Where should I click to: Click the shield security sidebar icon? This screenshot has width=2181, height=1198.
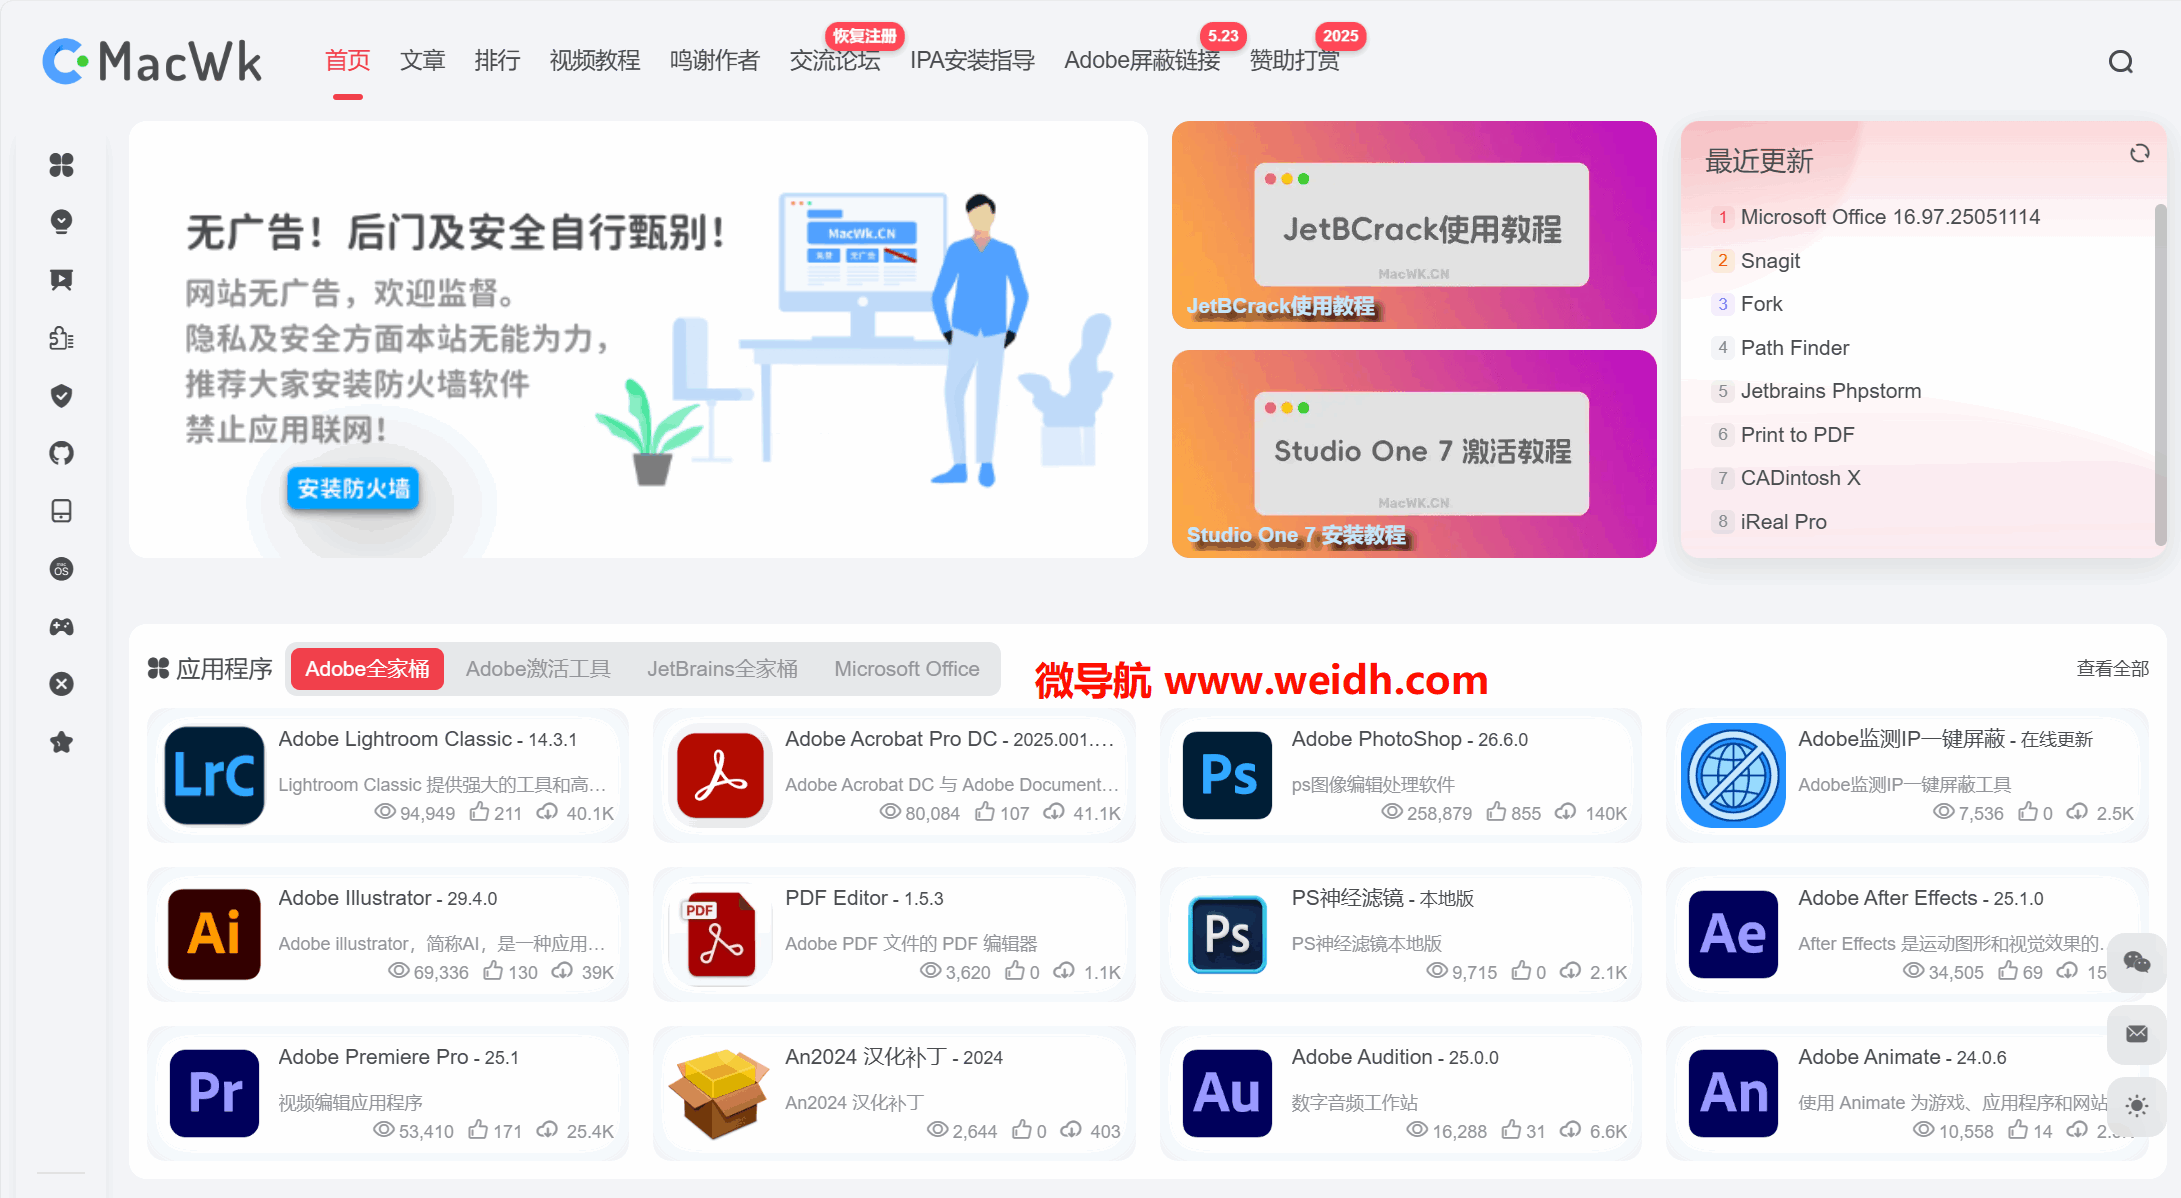61,396
